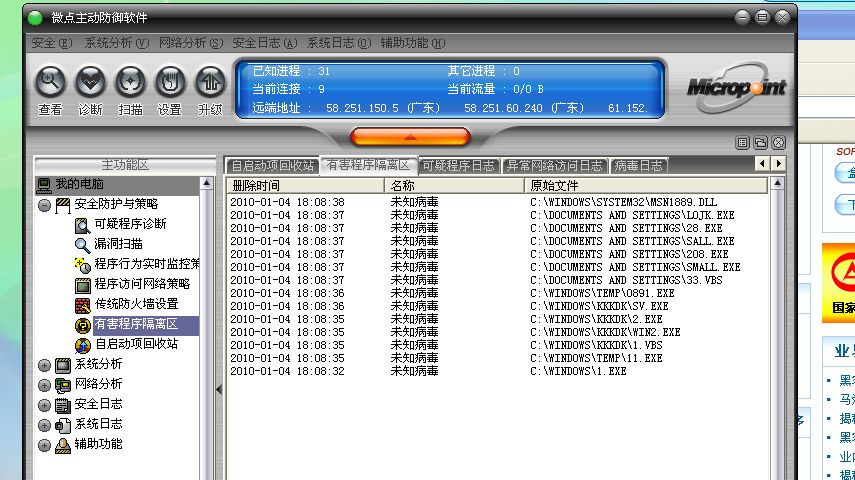Sort by the 删除时间 column header

tap(305, 185)
